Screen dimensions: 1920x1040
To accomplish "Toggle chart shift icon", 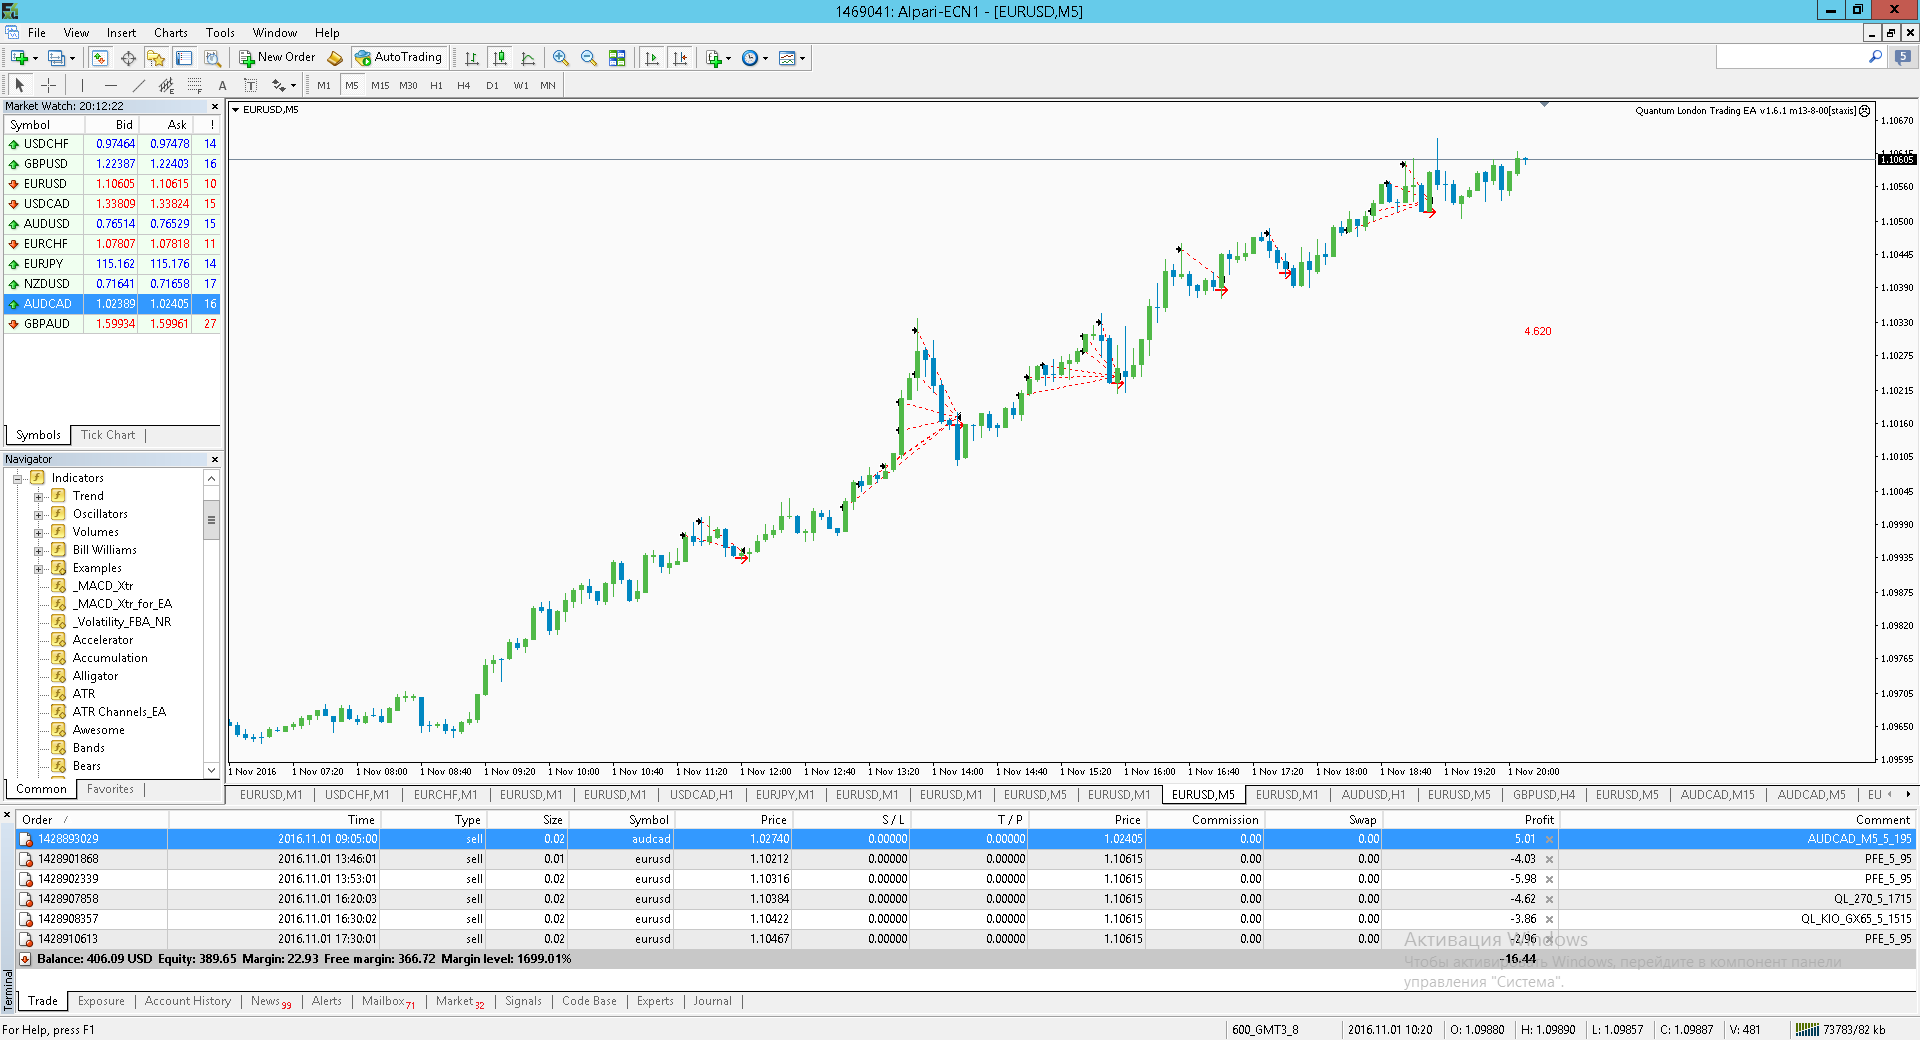I will (681, 58).
